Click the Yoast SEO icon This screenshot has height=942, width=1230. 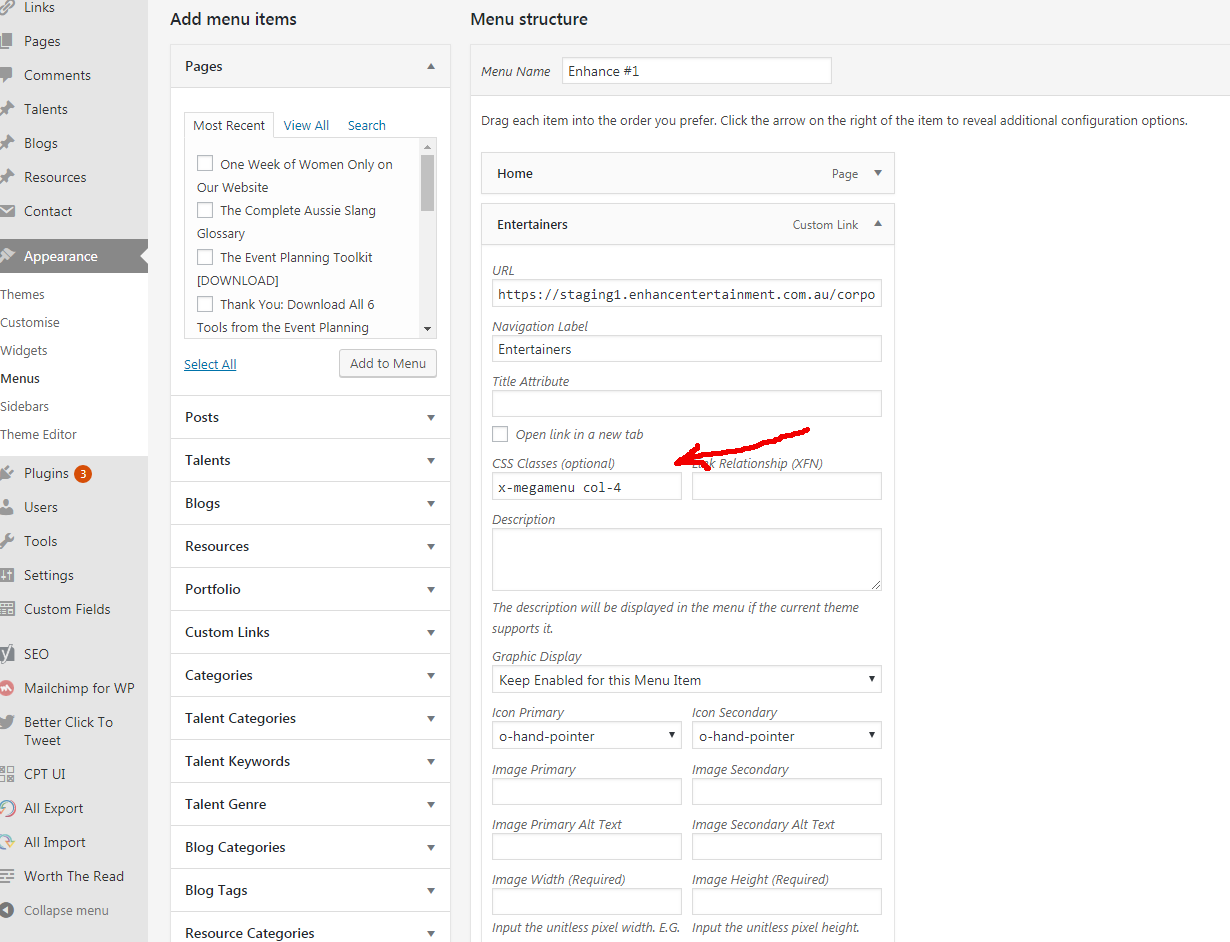tap(7, 654)
